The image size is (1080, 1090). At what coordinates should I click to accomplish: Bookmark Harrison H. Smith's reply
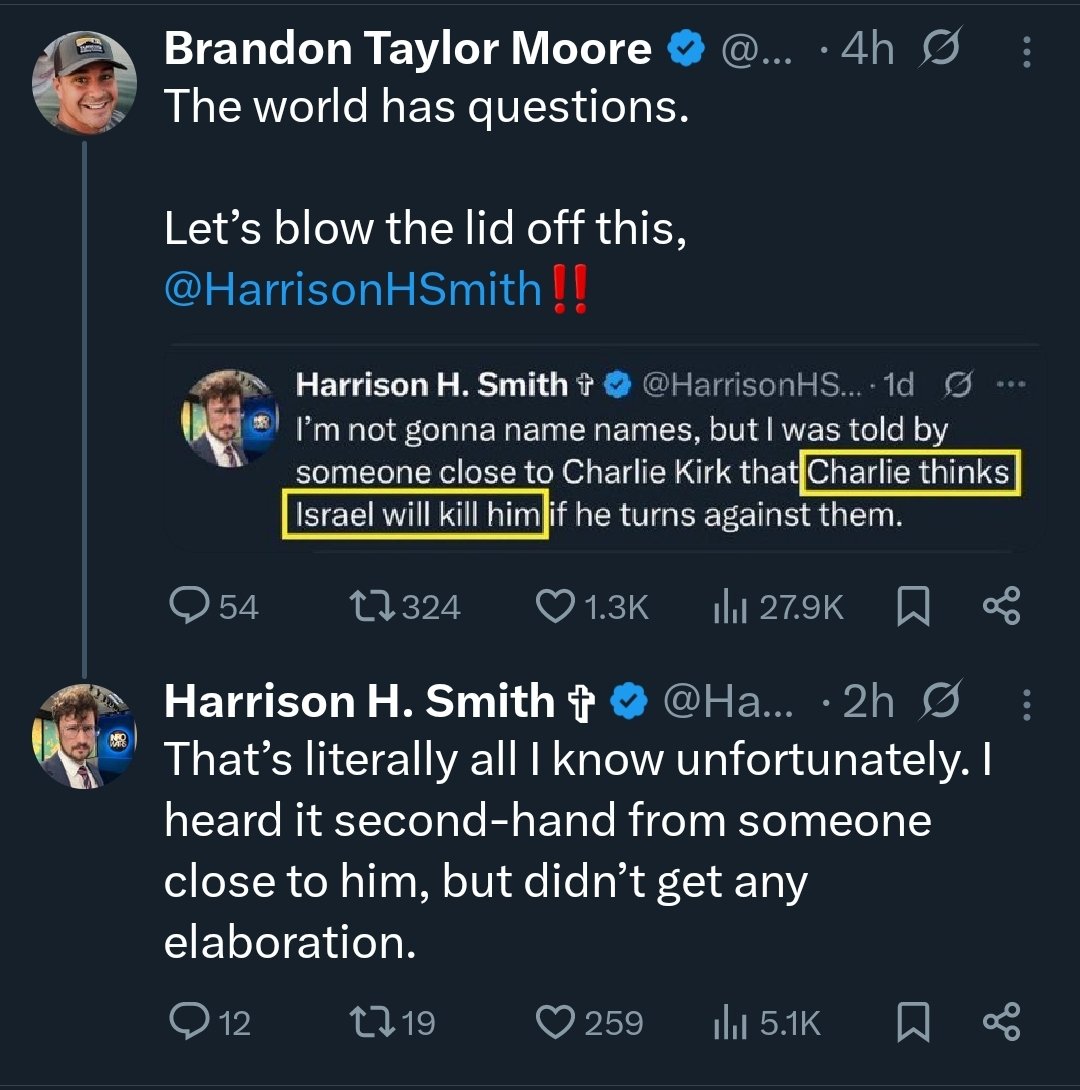[x=913, y=1022]
